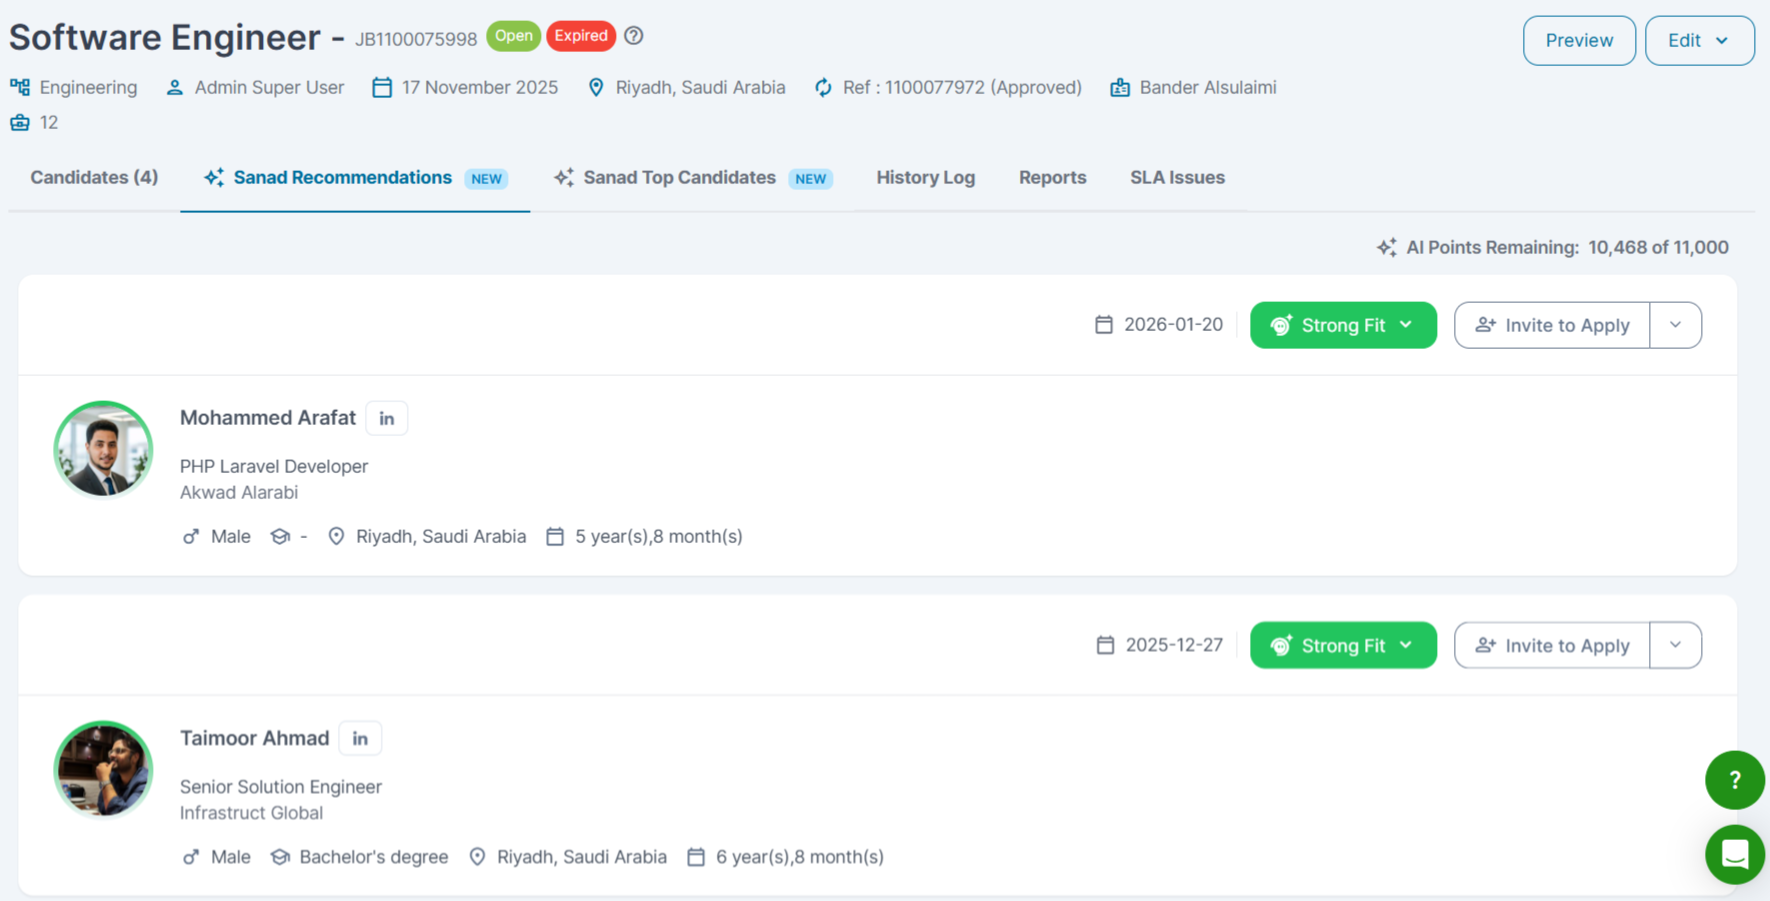Open the SLA Issues tab
Screen dimensions: 1770x901
point(1177,178)
